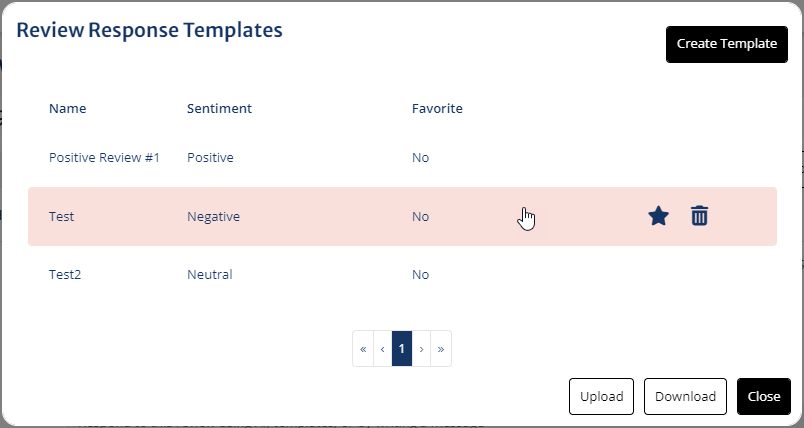Upload a templates file
This screenshot has height=428, width=804.
(601, 396)
